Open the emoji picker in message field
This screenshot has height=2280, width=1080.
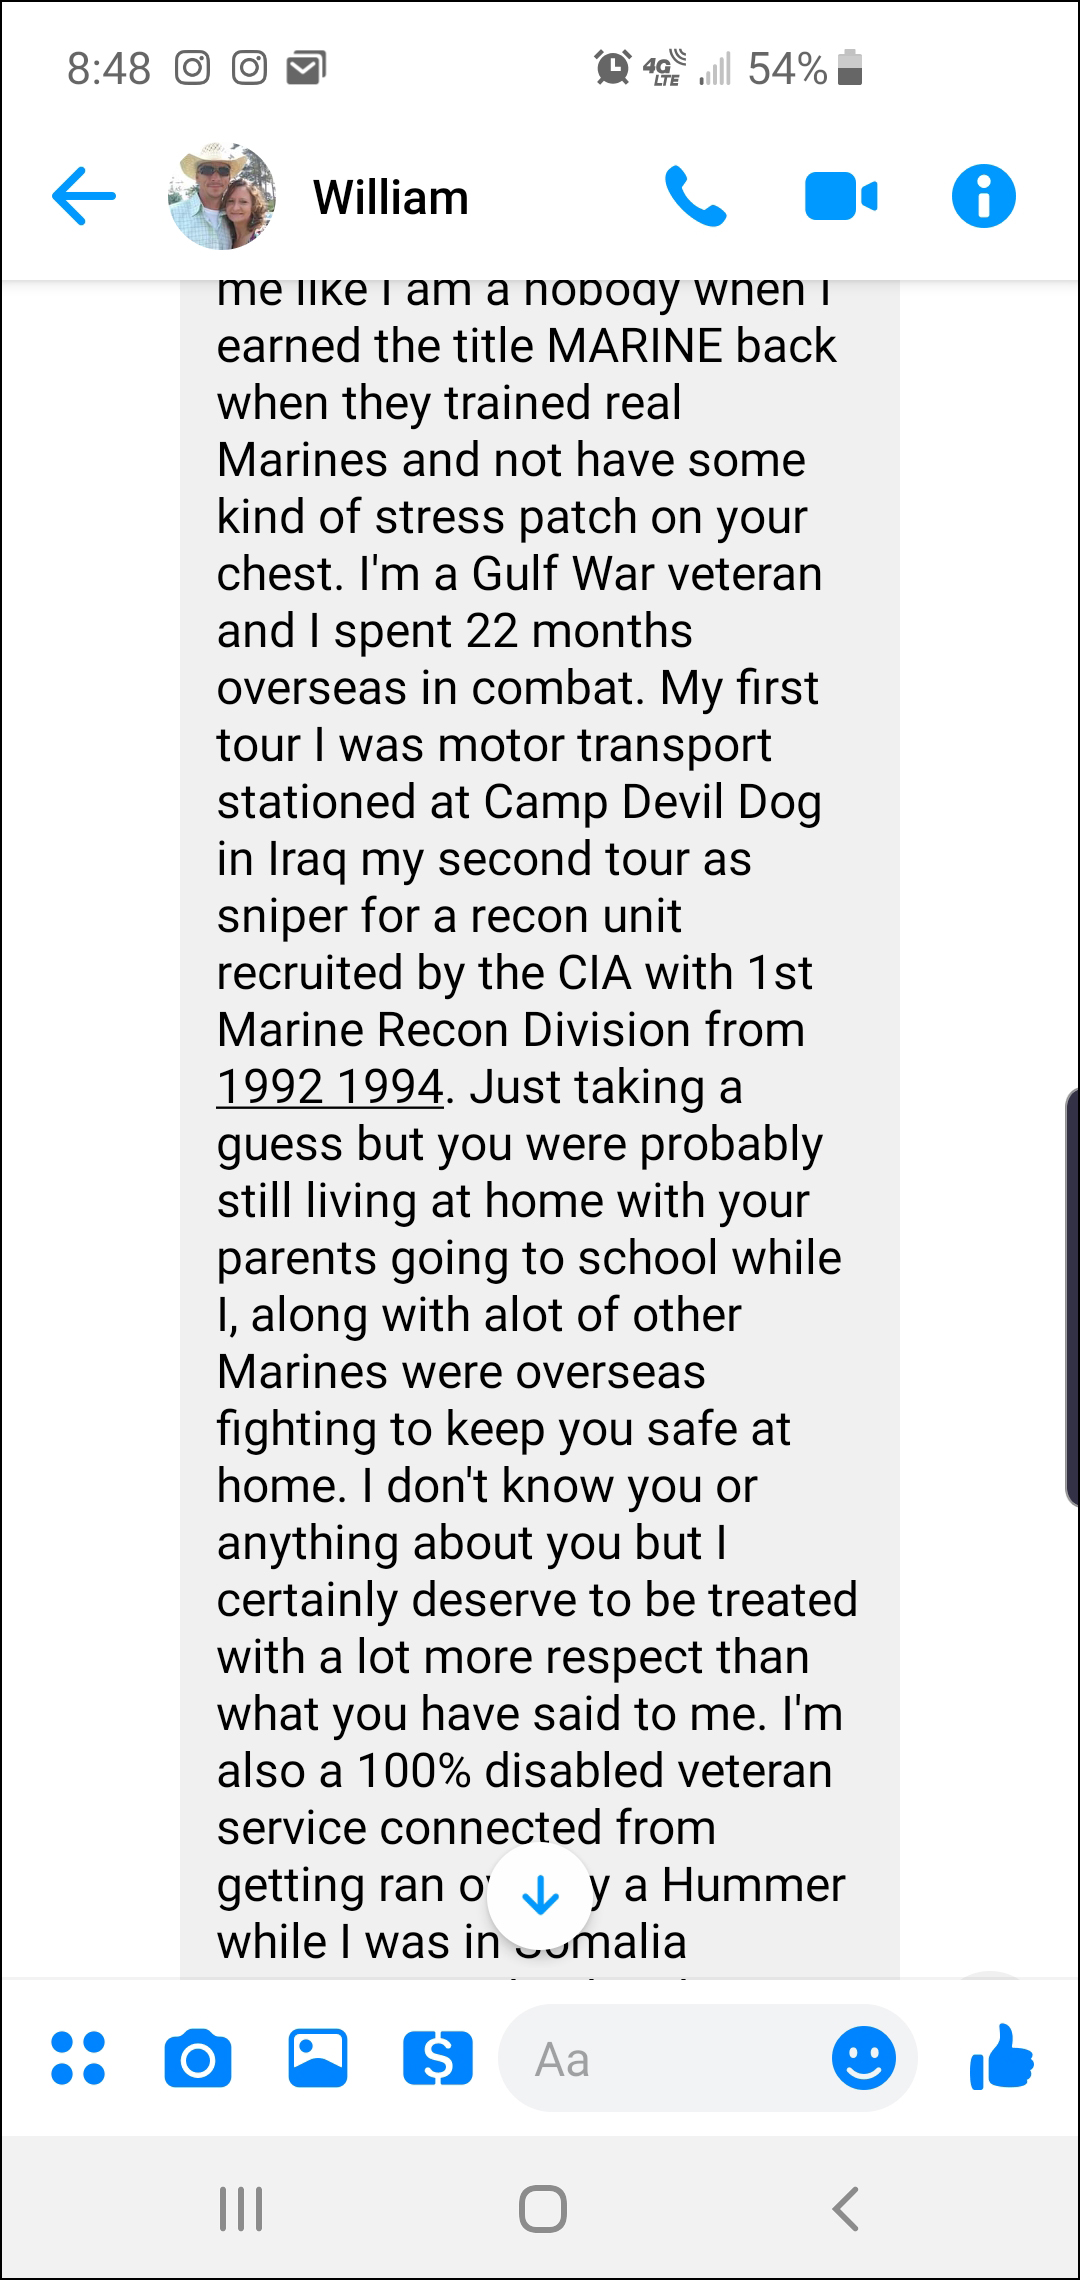(x=864, y=2058)
